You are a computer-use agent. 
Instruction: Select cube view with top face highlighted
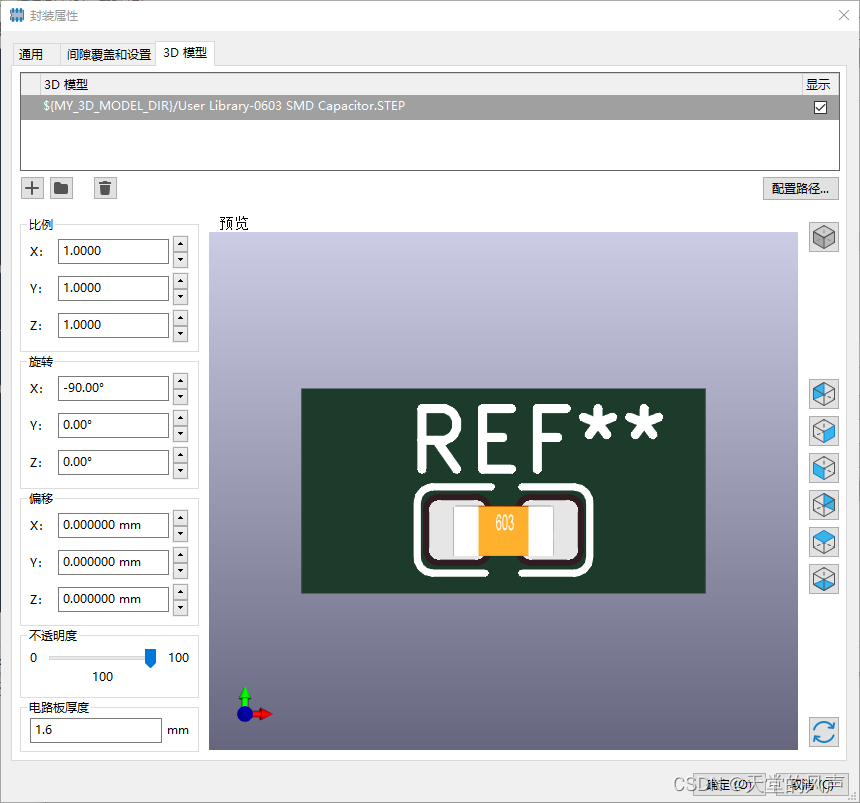click(x=824, y=542)
